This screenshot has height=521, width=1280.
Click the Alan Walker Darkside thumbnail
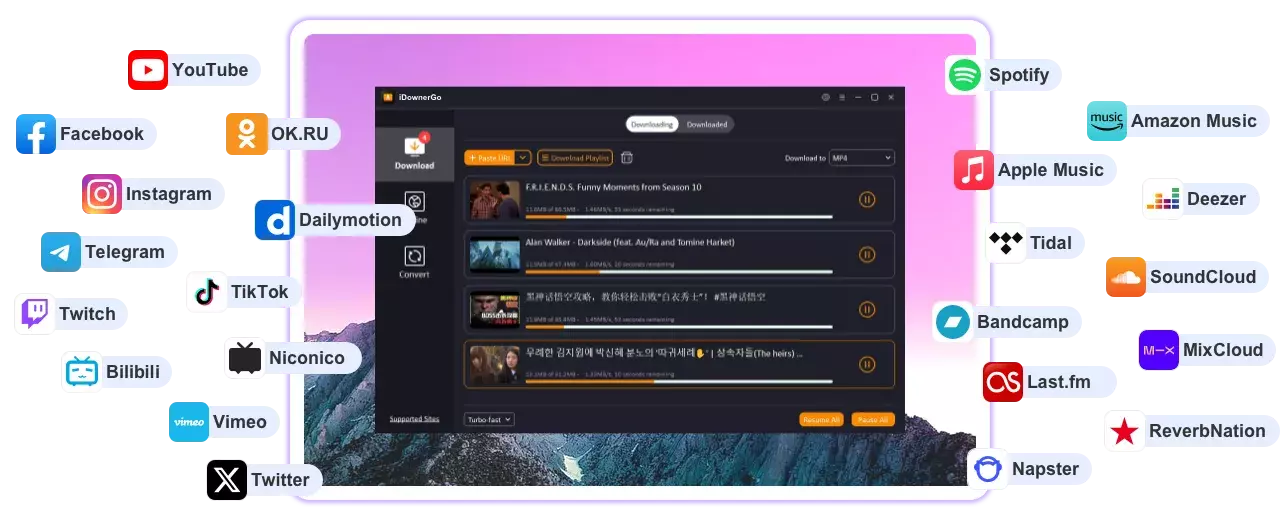(495, 255)
